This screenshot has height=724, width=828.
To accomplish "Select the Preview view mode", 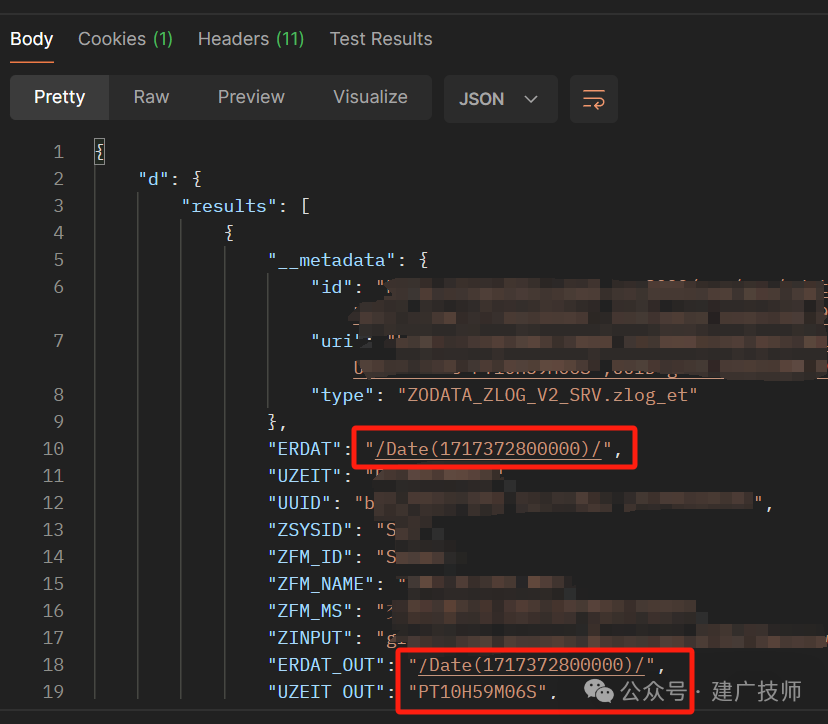I will [251, 97].
